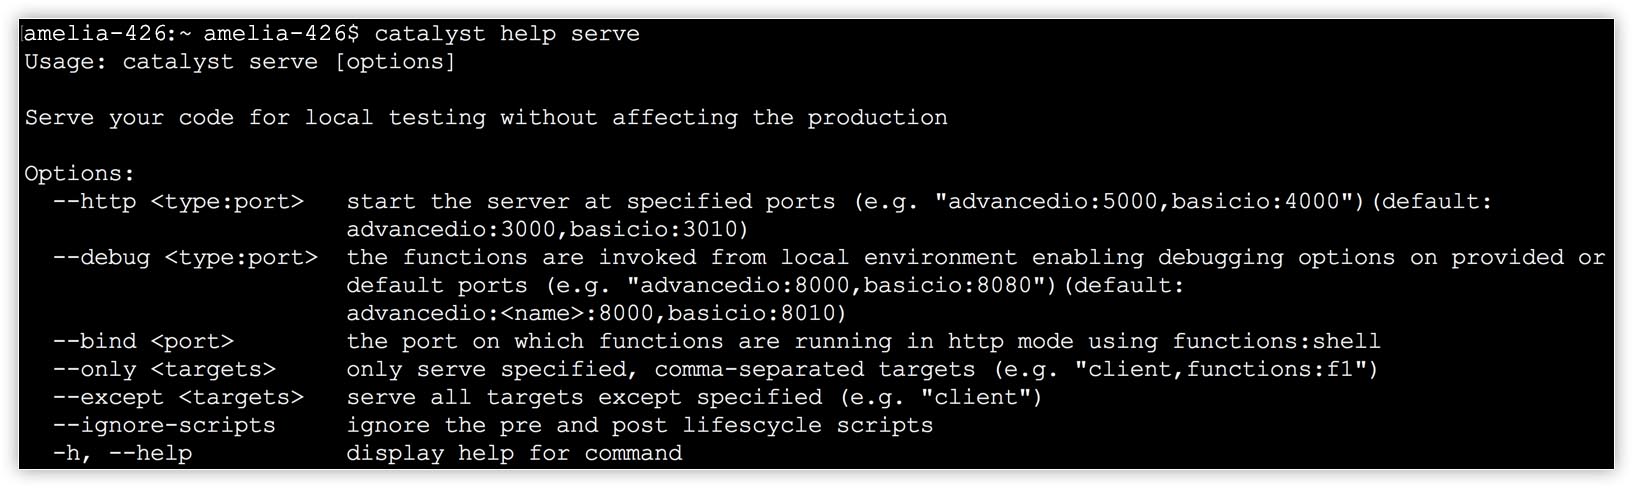Image resolution: width=1633 pixels, height=488 pixels.
Task: Click the "-h, --help" option
Action: click(122, 454)
